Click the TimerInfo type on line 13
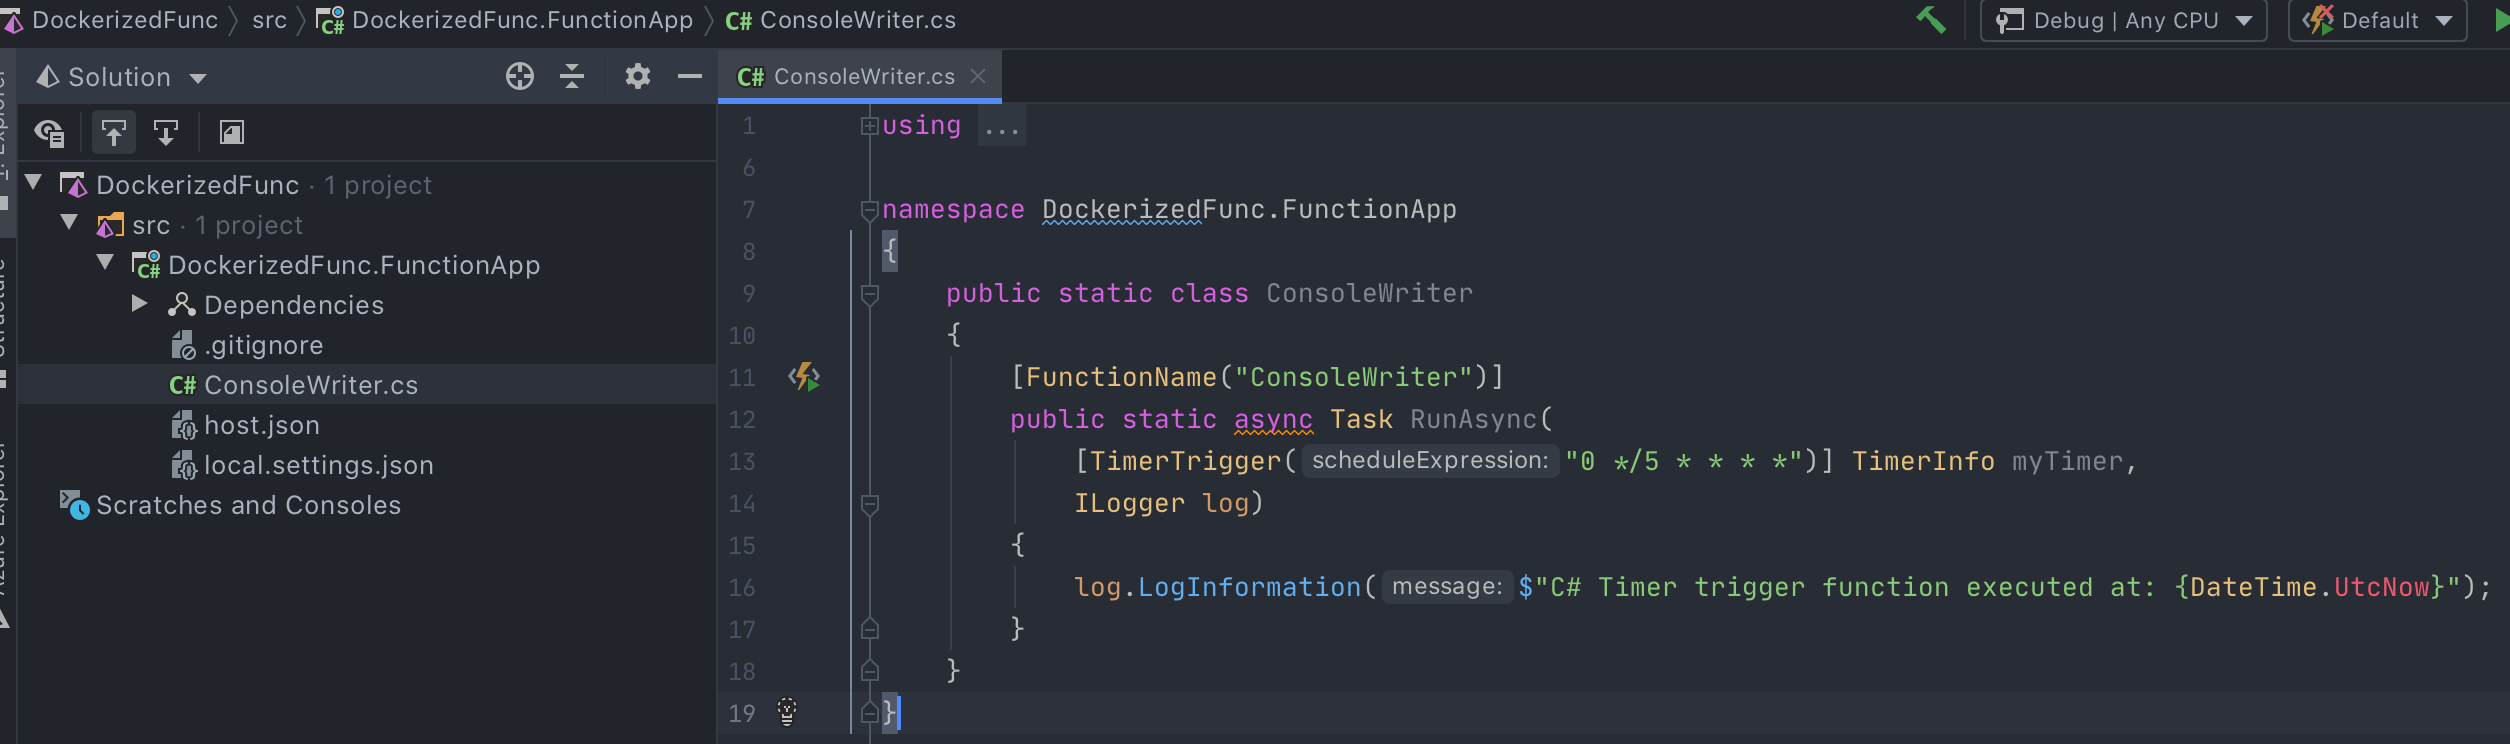 click(x=1923, y=461)
